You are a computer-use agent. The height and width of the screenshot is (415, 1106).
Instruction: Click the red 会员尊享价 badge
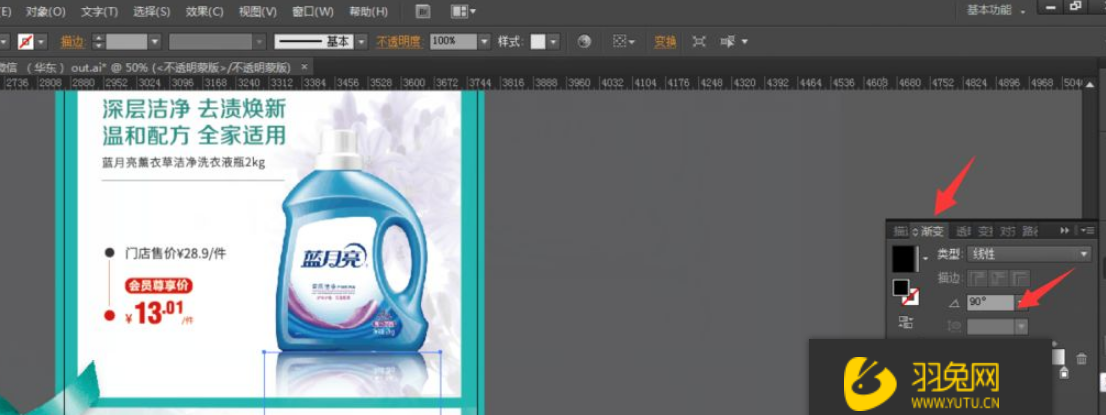click(x=159, y=285)
